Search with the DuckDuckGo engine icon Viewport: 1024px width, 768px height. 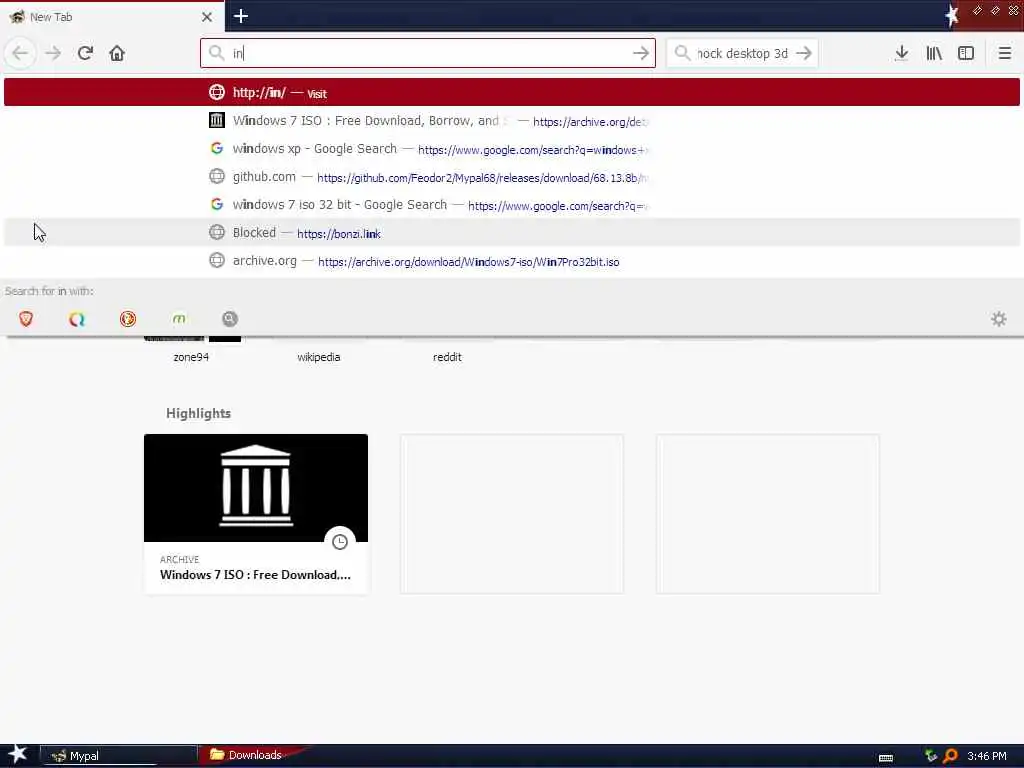point(128,319)
